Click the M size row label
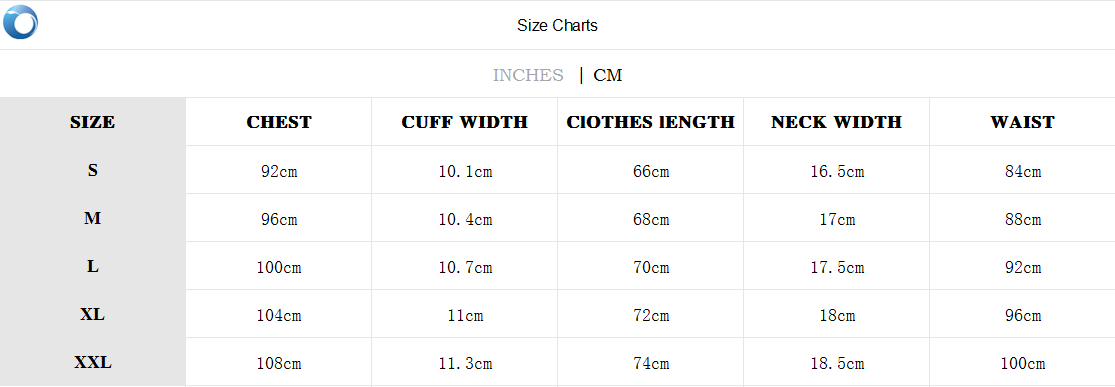 click(x=92, y=218)
